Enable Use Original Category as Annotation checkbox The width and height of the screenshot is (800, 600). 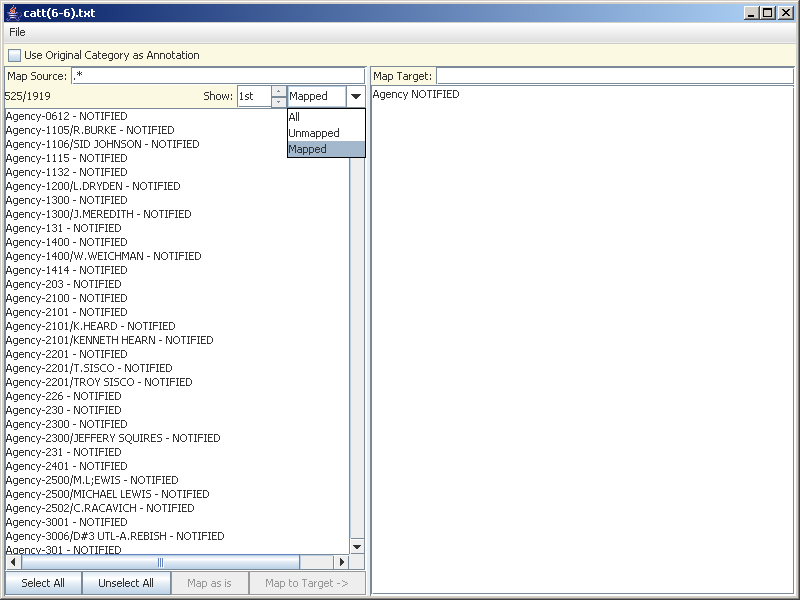[15, 55]
